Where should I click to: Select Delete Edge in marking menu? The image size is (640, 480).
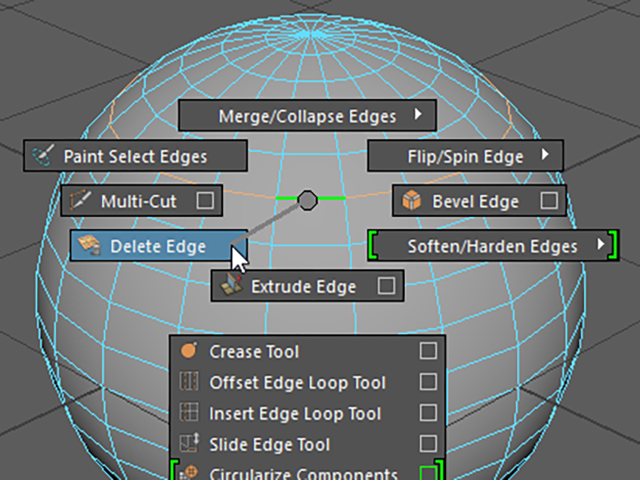point(159,245)
